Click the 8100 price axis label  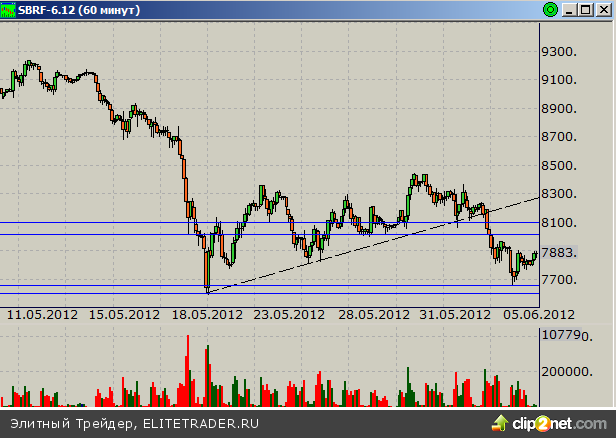tap(558, 223)
